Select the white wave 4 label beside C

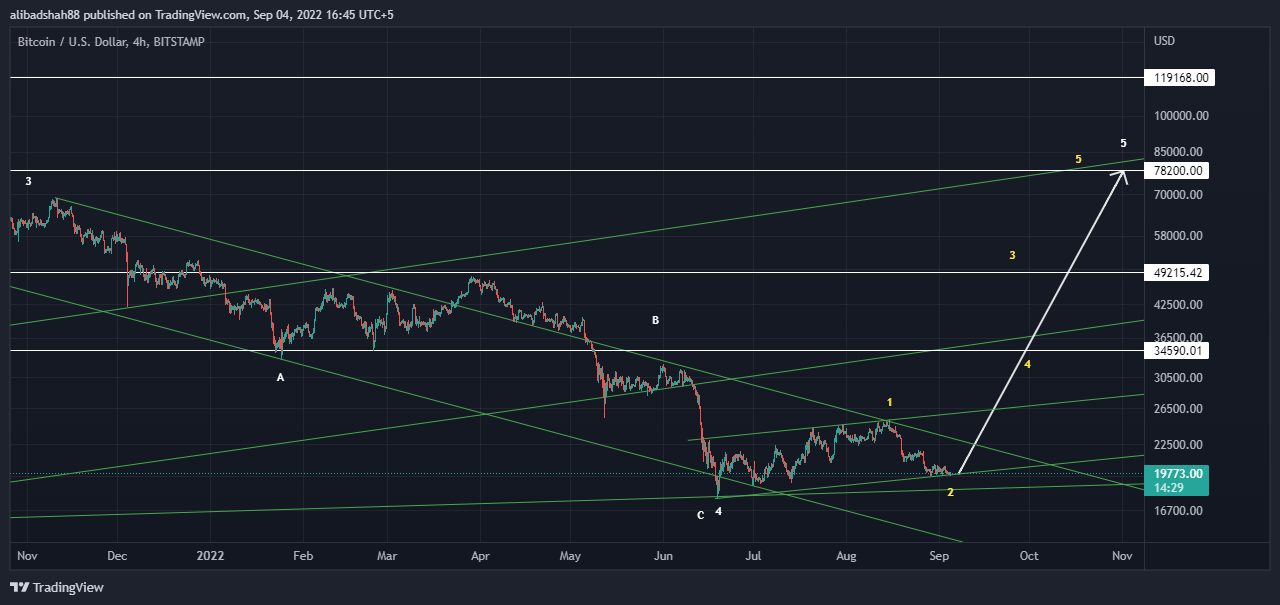point(719,511)
